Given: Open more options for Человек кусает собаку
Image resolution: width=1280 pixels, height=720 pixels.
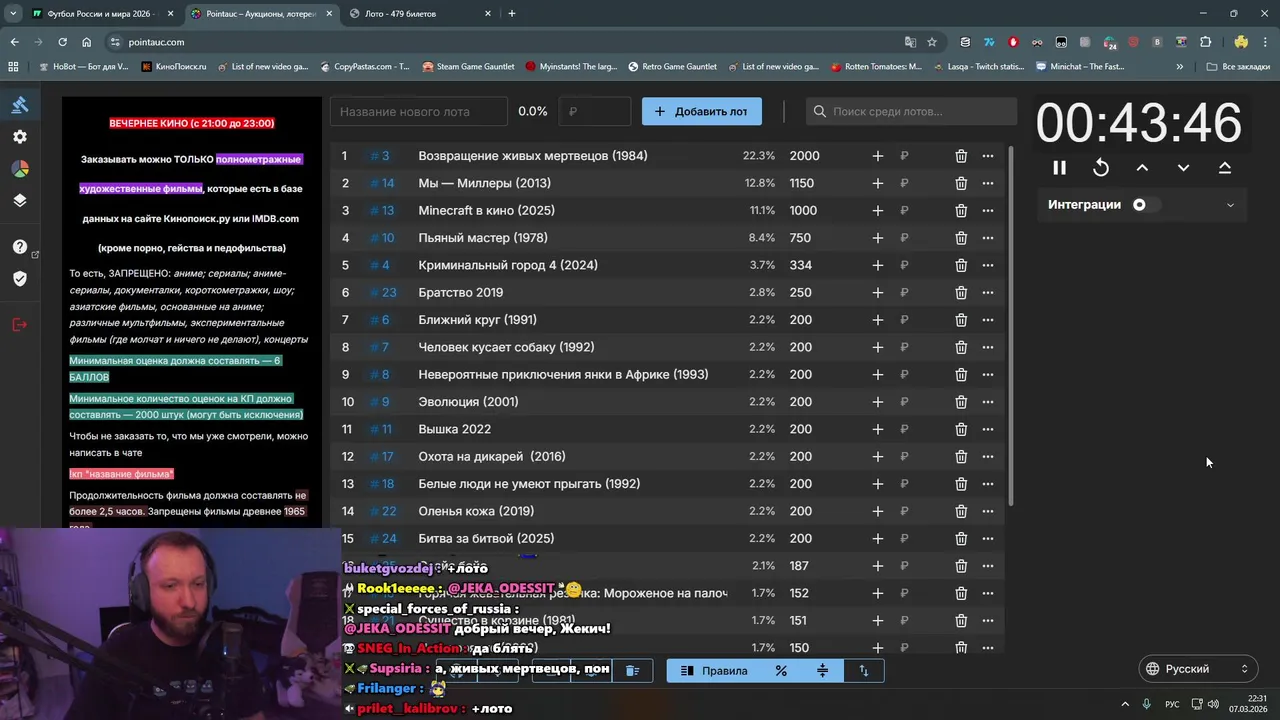Looking at the screenshot, I should tap(988, 347).
